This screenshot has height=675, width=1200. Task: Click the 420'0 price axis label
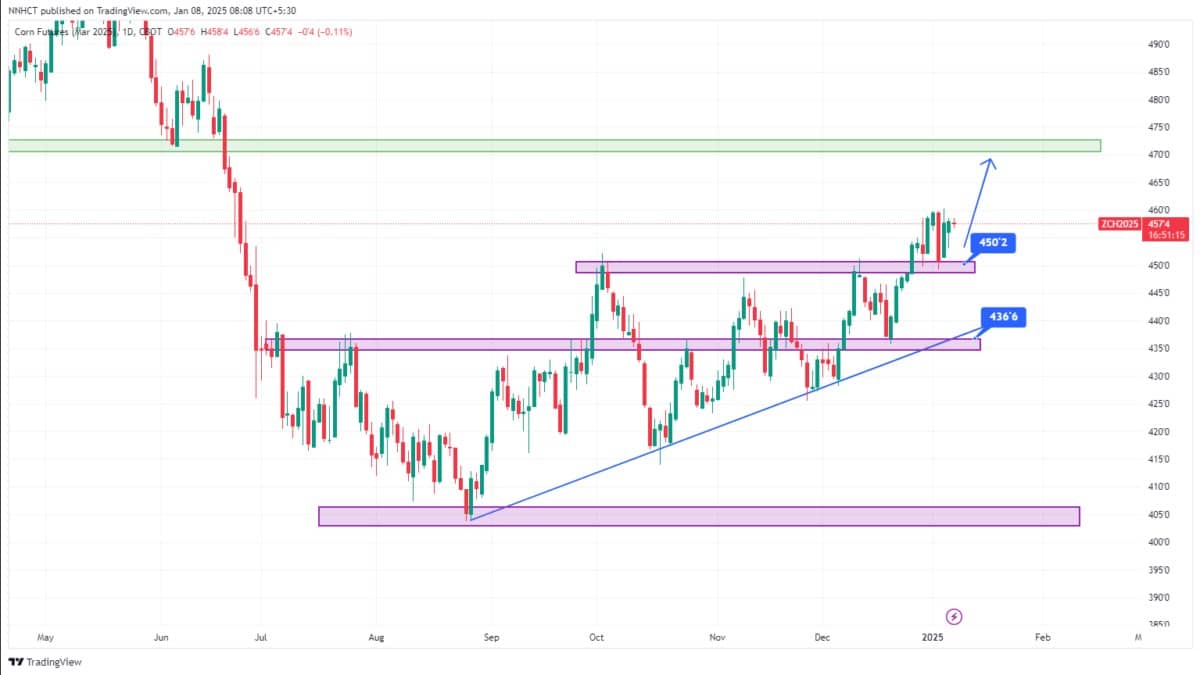point(1160,432)
